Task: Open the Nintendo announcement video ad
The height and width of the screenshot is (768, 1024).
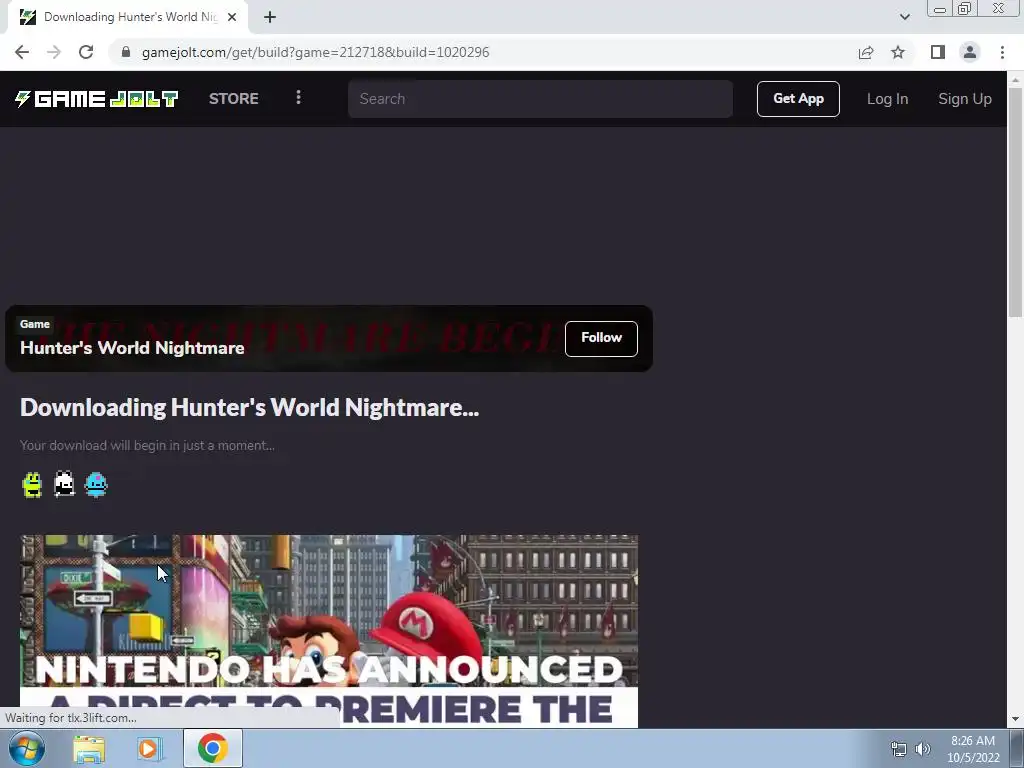Action: 328,631
